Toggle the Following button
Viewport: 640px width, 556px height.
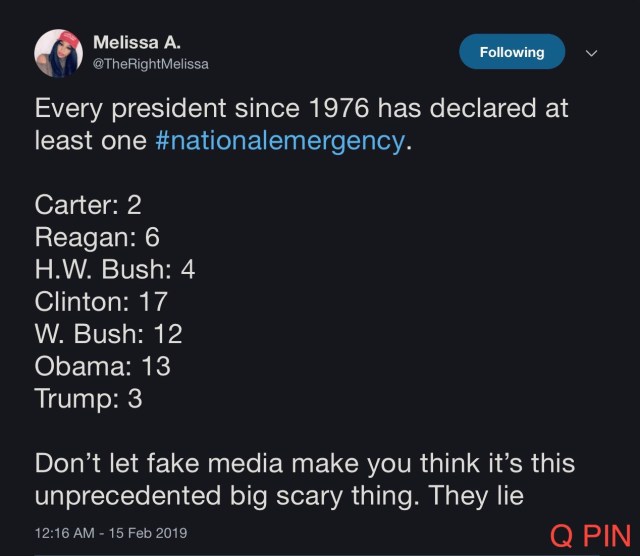[512, 52]
